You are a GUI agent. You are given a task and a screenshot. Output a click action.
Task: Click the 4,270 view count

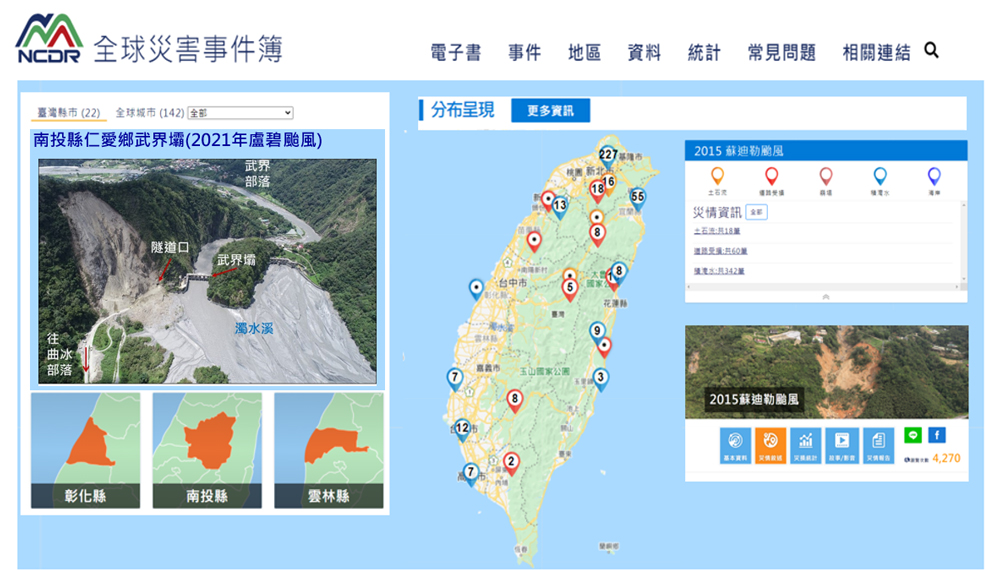(946, 458)
